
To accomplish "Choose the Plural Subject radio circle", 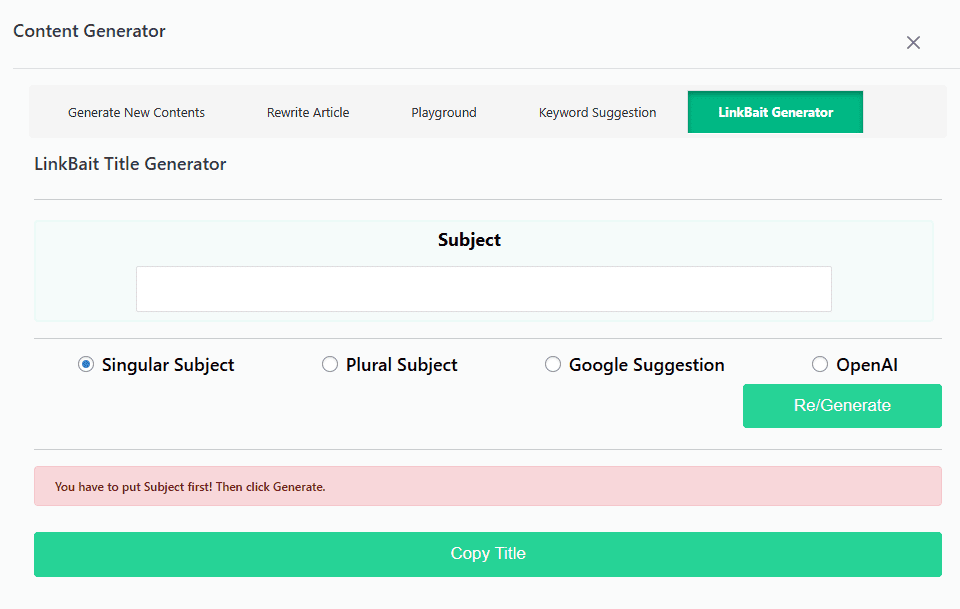I will [329, 365].
